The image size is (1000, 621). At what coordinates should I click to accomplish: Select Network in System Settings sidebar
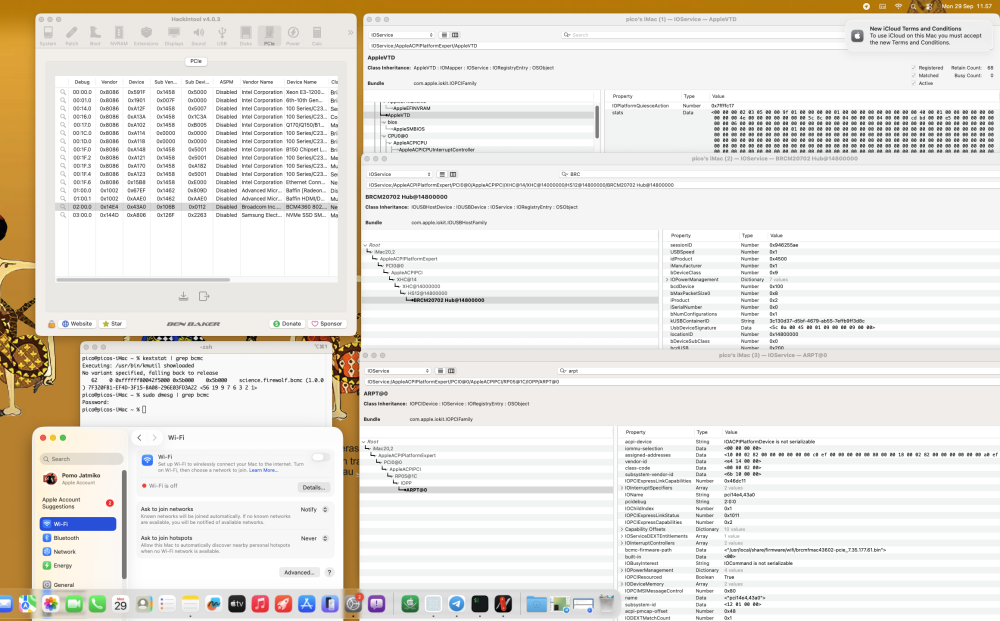pyautogui.click(x=78, y=552)
